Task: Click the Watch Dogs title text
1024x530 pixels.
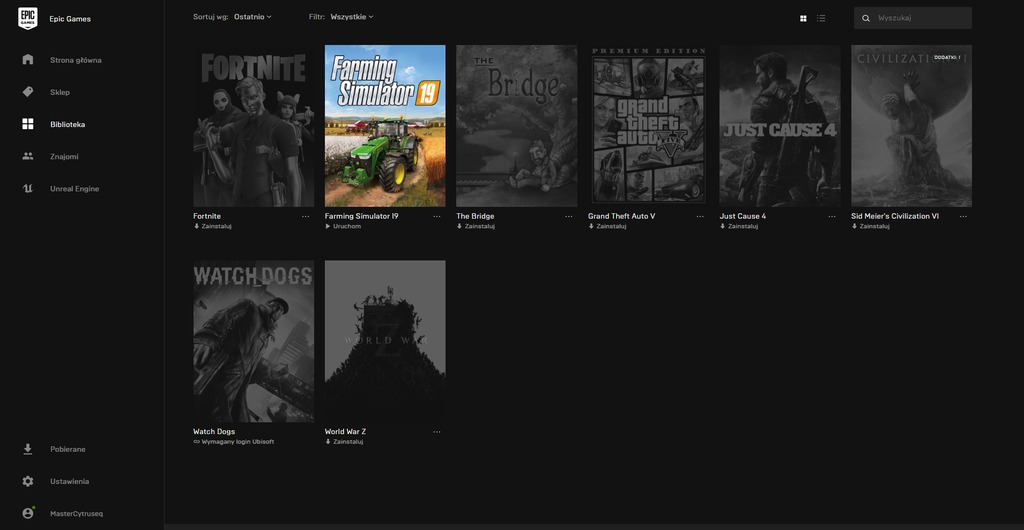Action: (x=214, y=431)
